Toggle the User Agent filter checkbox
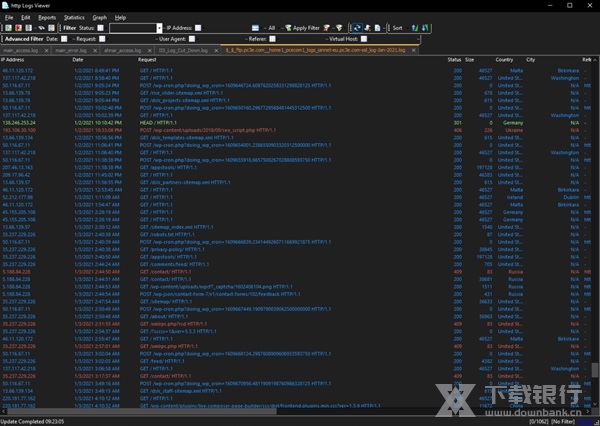Viewport: 600px width, 426px height. tap(192, 39)
